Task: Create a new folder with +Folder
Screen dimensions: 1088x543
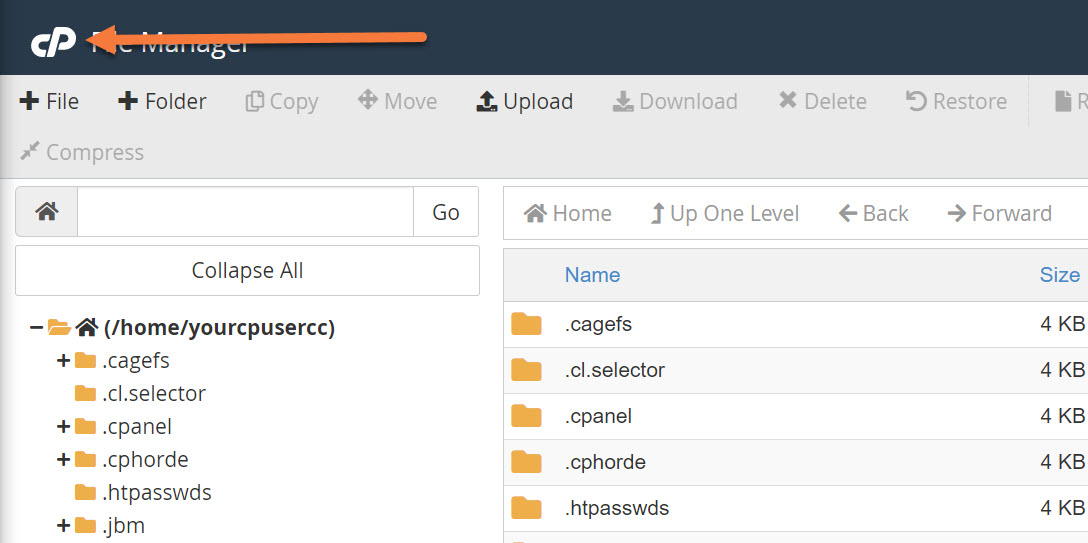Action: pyautogui.click(x=162, y=102)
